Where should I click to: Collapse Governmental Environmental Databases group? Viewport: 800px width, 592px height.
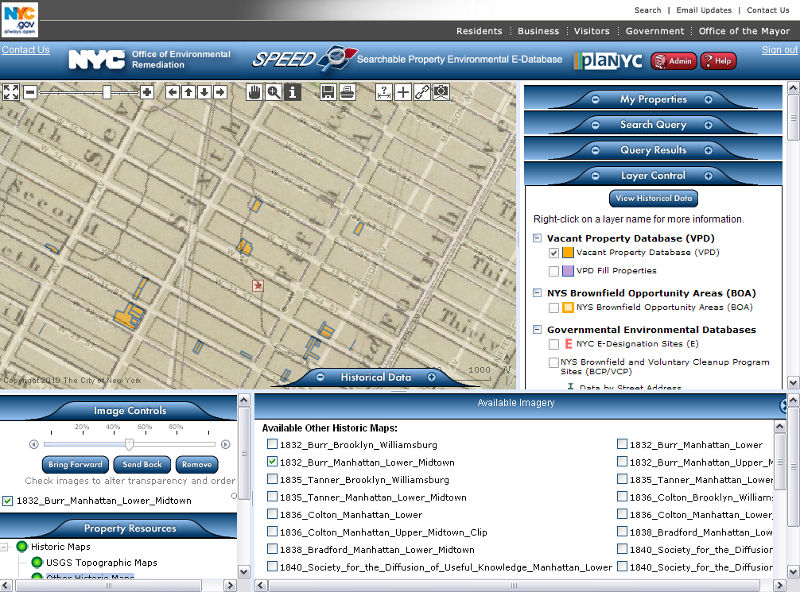(x=537, y=330)
